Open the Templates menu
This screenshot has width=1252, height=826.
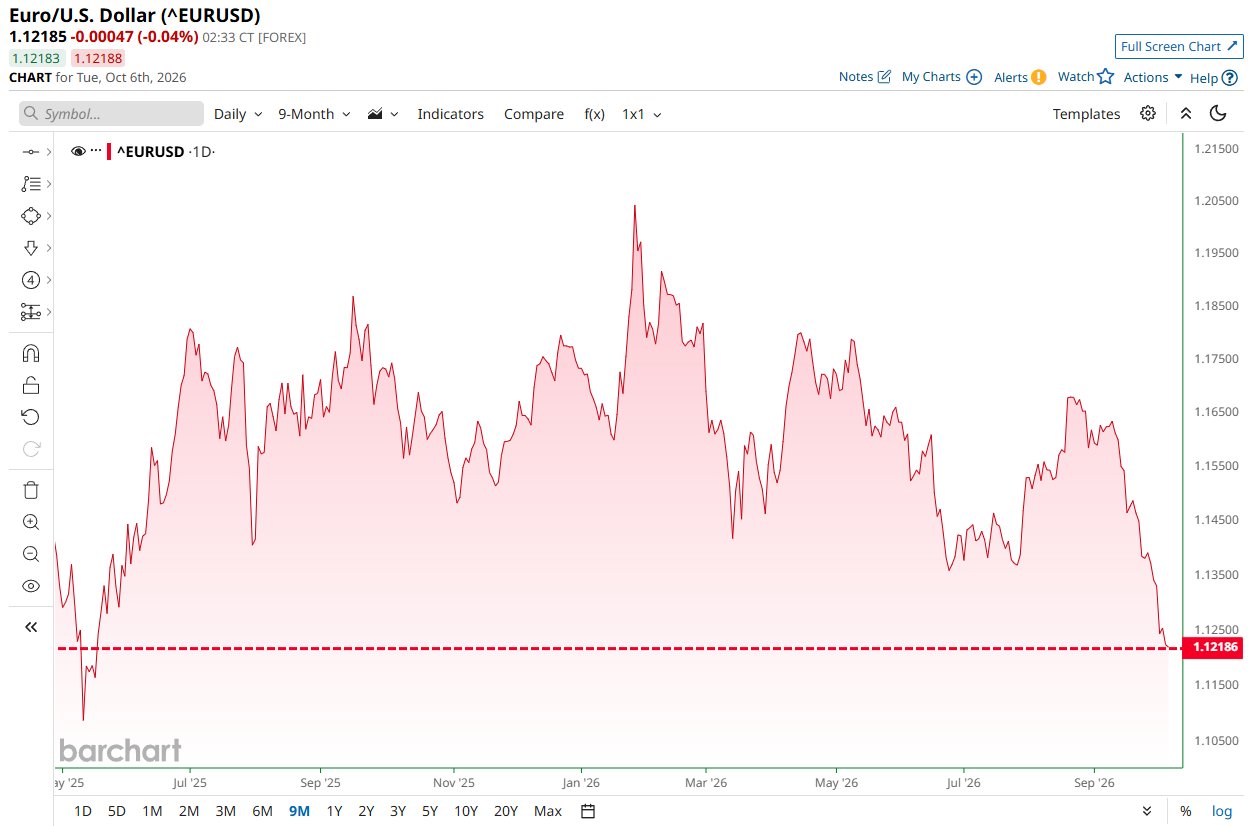(1086, 114)
